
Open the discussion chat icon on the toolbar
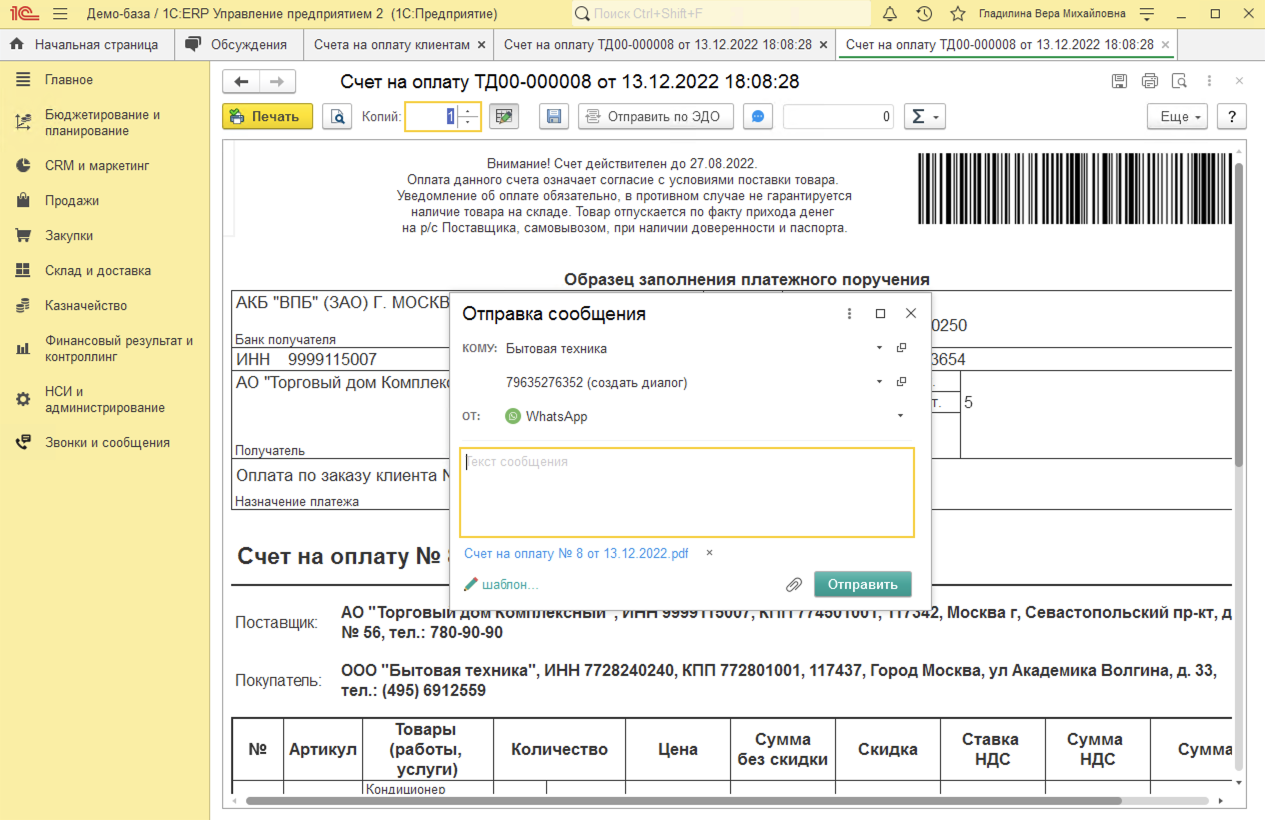[x=757, y=116]
